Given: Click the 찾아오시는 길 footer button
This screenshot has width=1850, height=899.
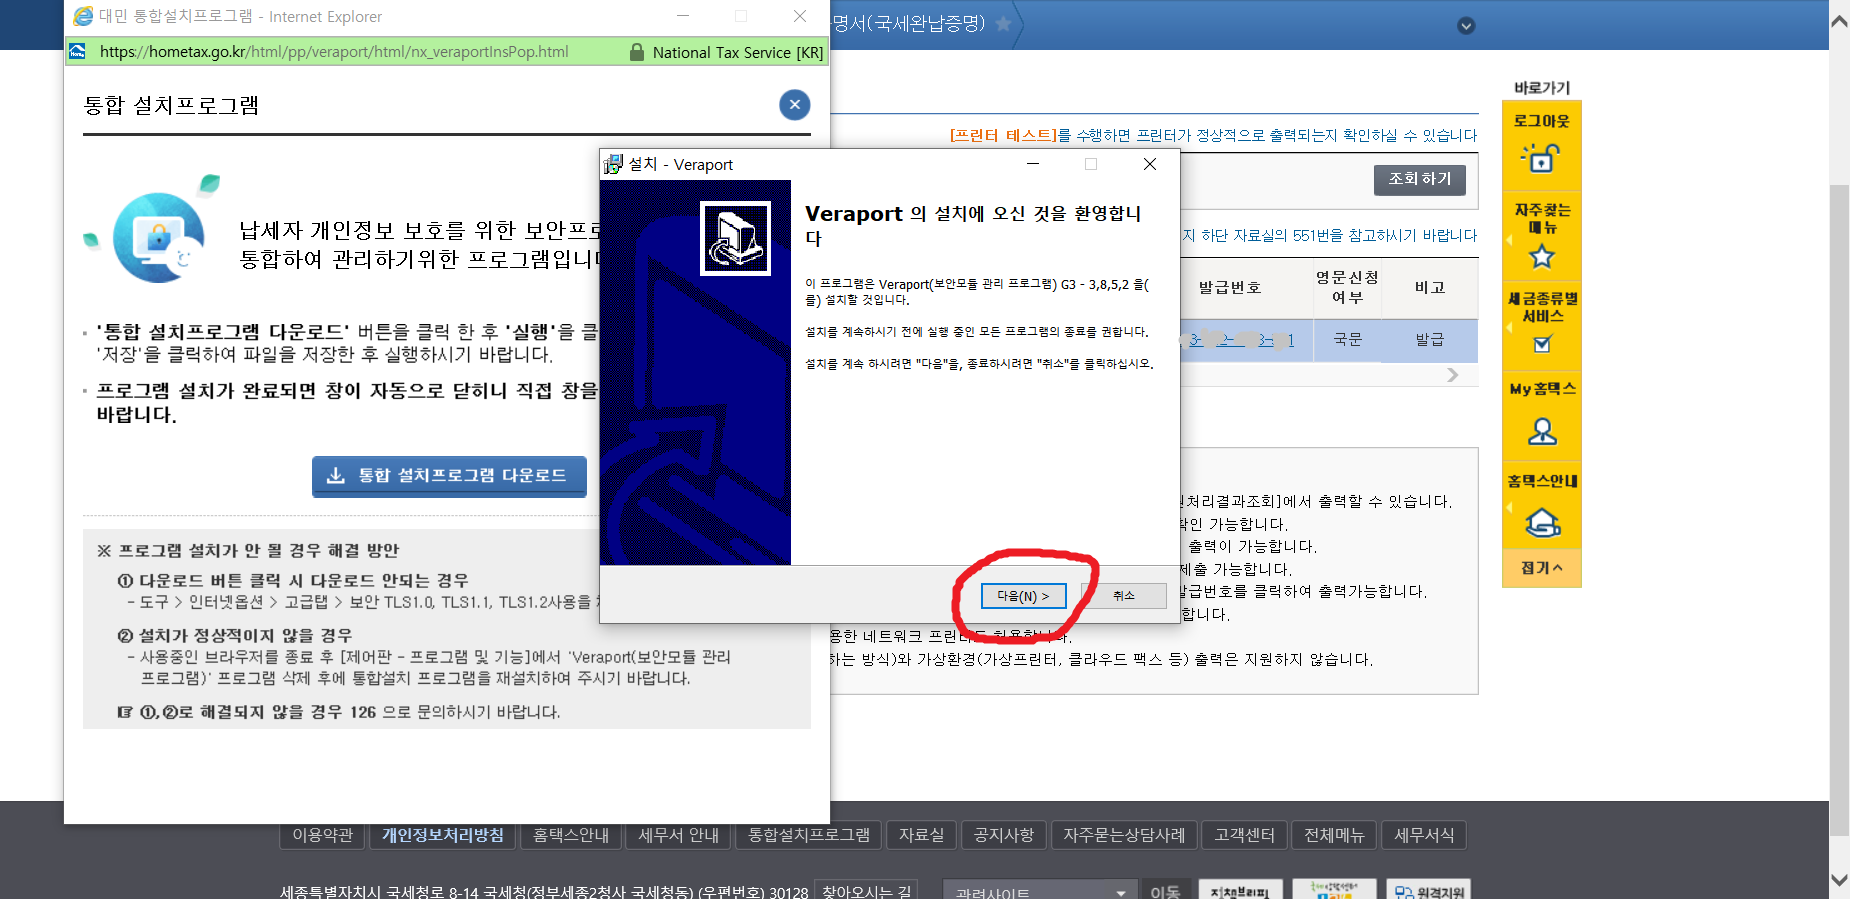Looking at the screenshot, I should [866, 891].
